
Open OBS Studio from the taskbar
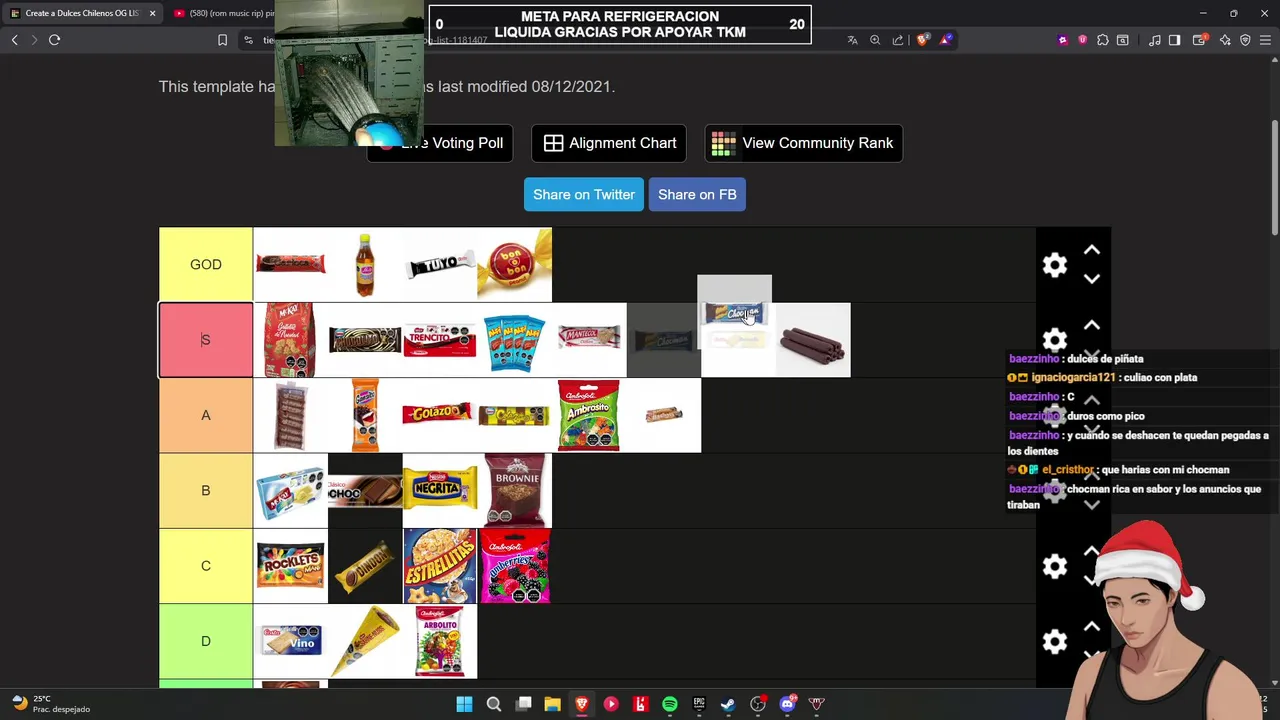(758, 704)
